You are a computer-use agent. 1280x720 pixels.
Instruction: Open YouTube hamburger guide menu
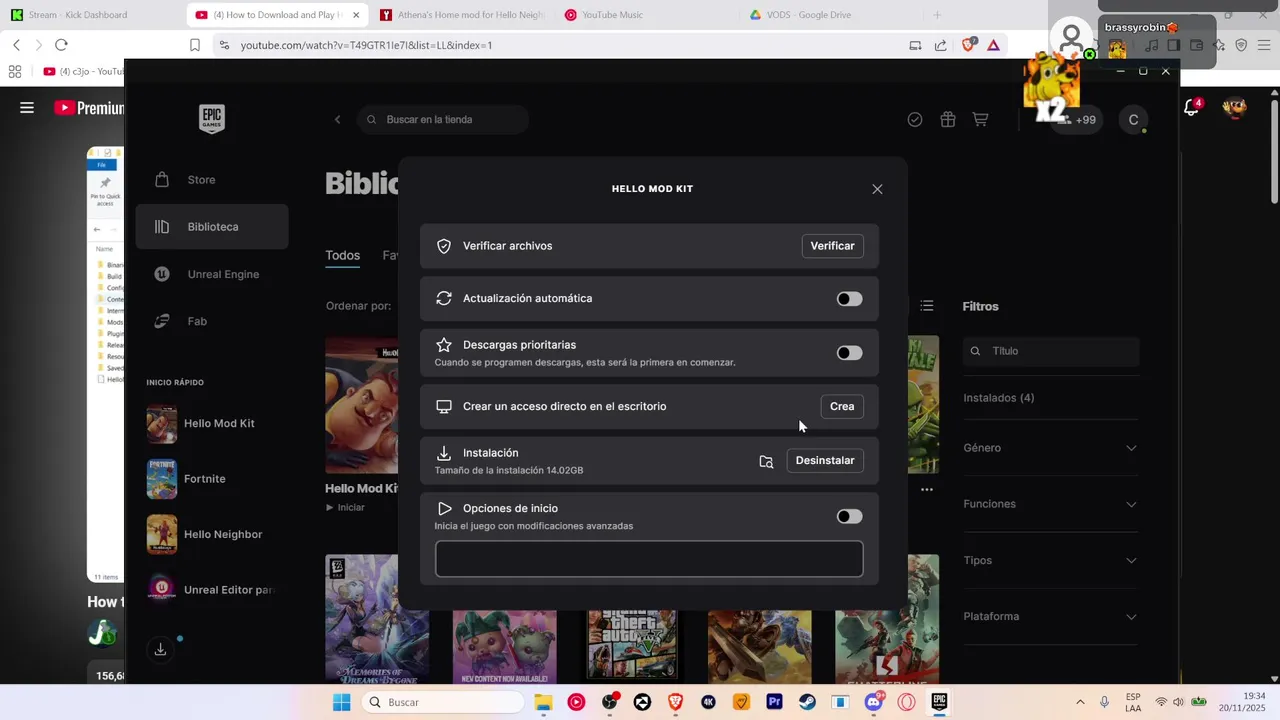pos(27,108)
